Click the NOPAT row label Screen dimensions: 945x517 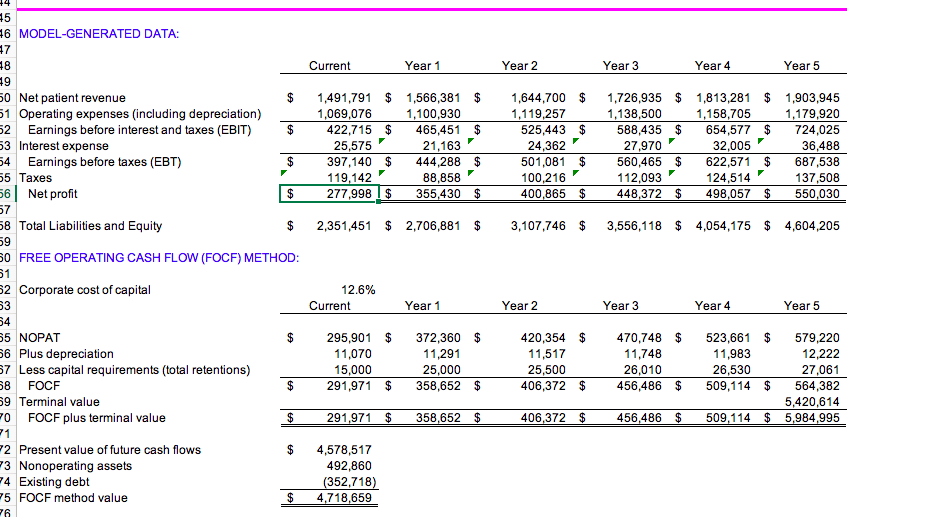coord(39,337)
